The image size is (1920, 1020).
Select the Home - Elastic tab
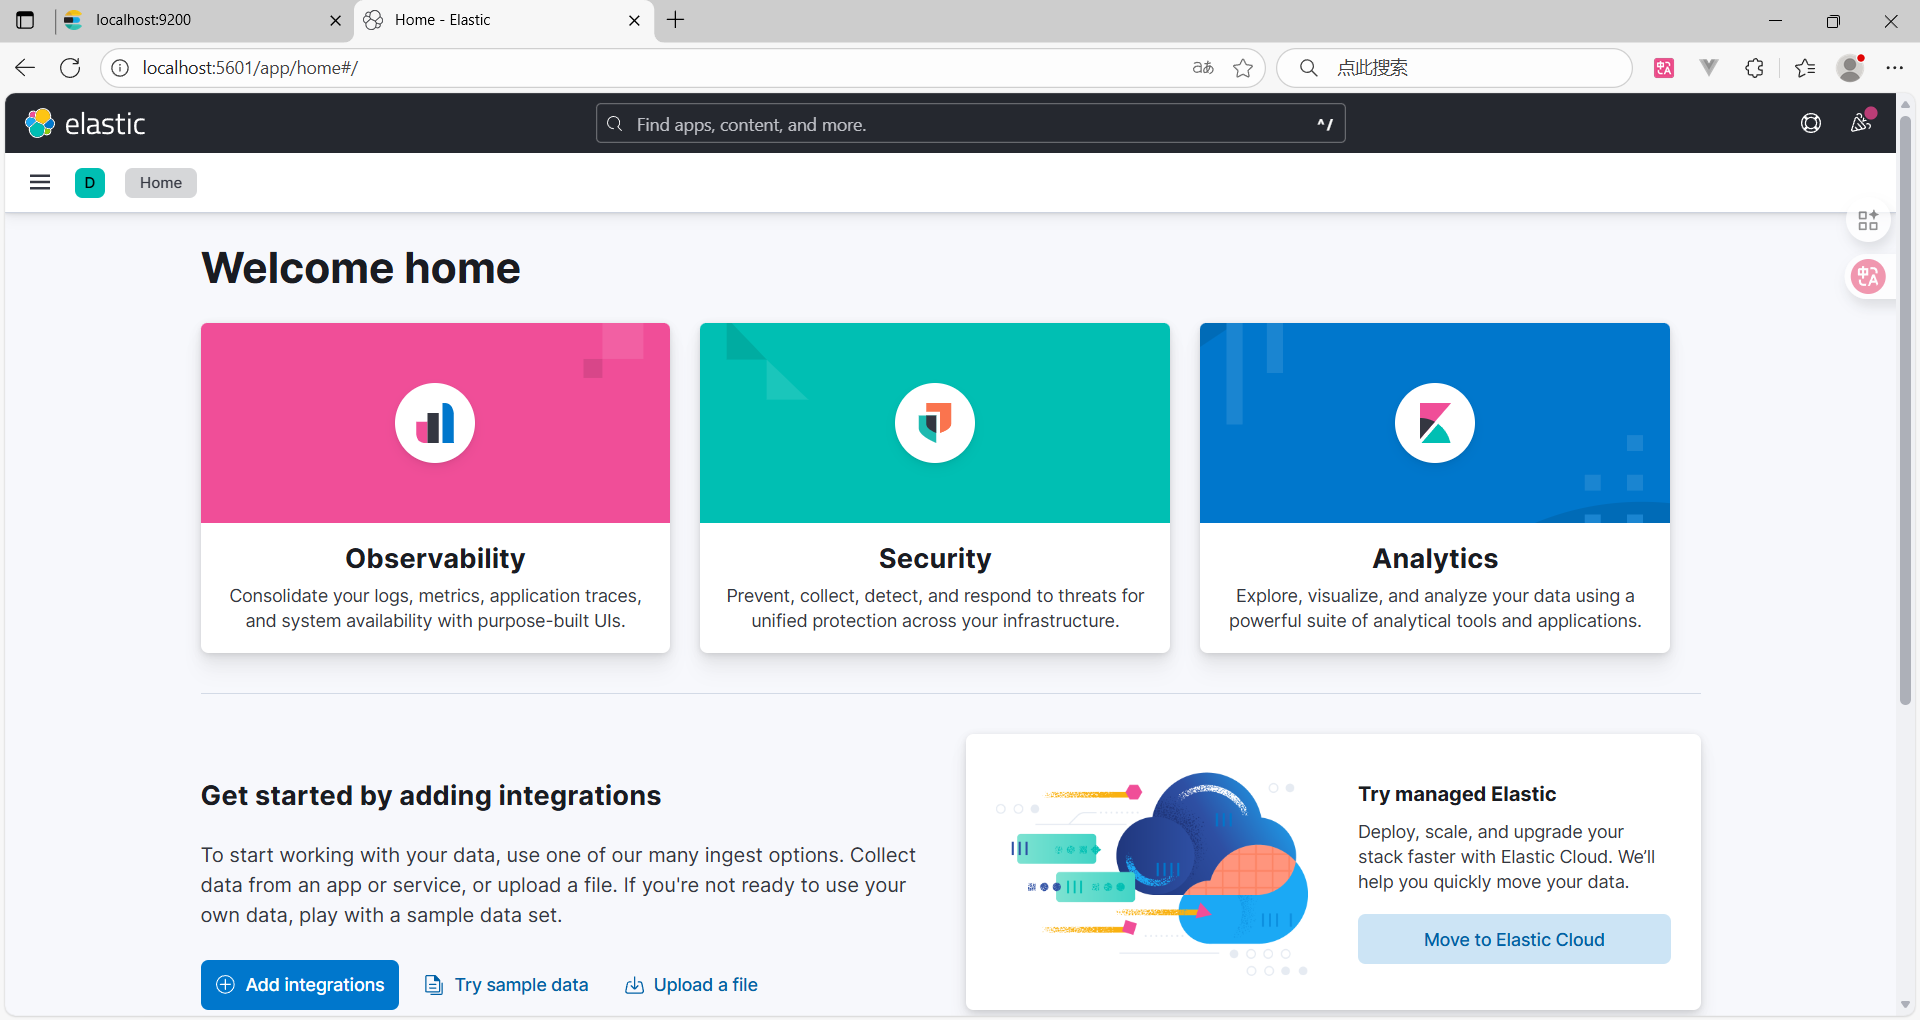pos(503,20)
